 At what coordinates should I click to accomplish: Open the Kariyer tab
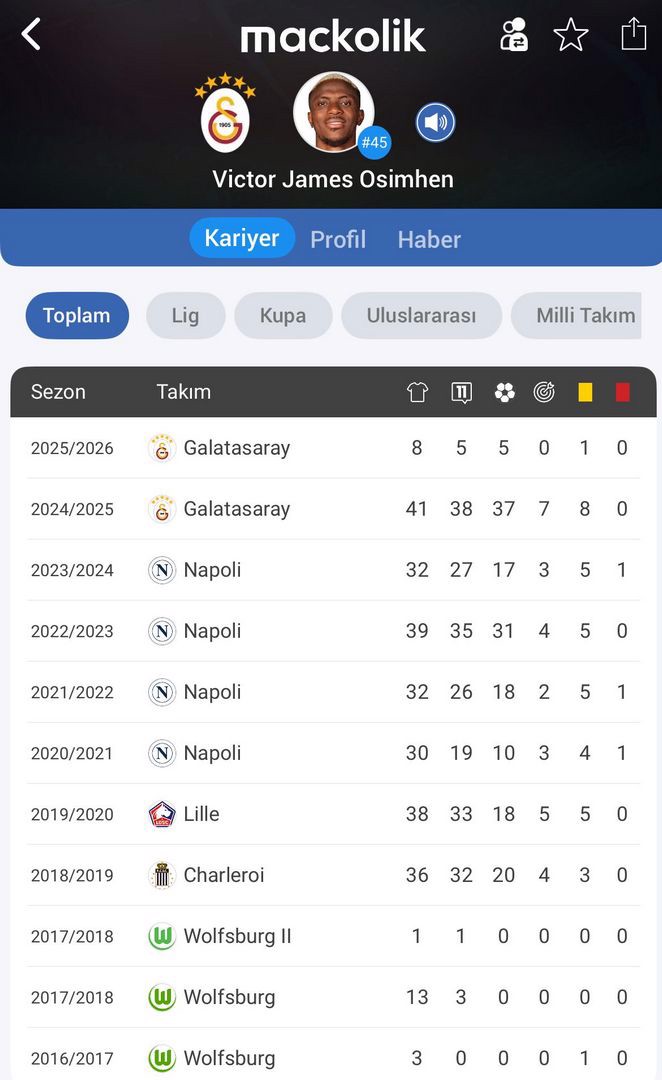pyautogui.click(x=242, y=238)
